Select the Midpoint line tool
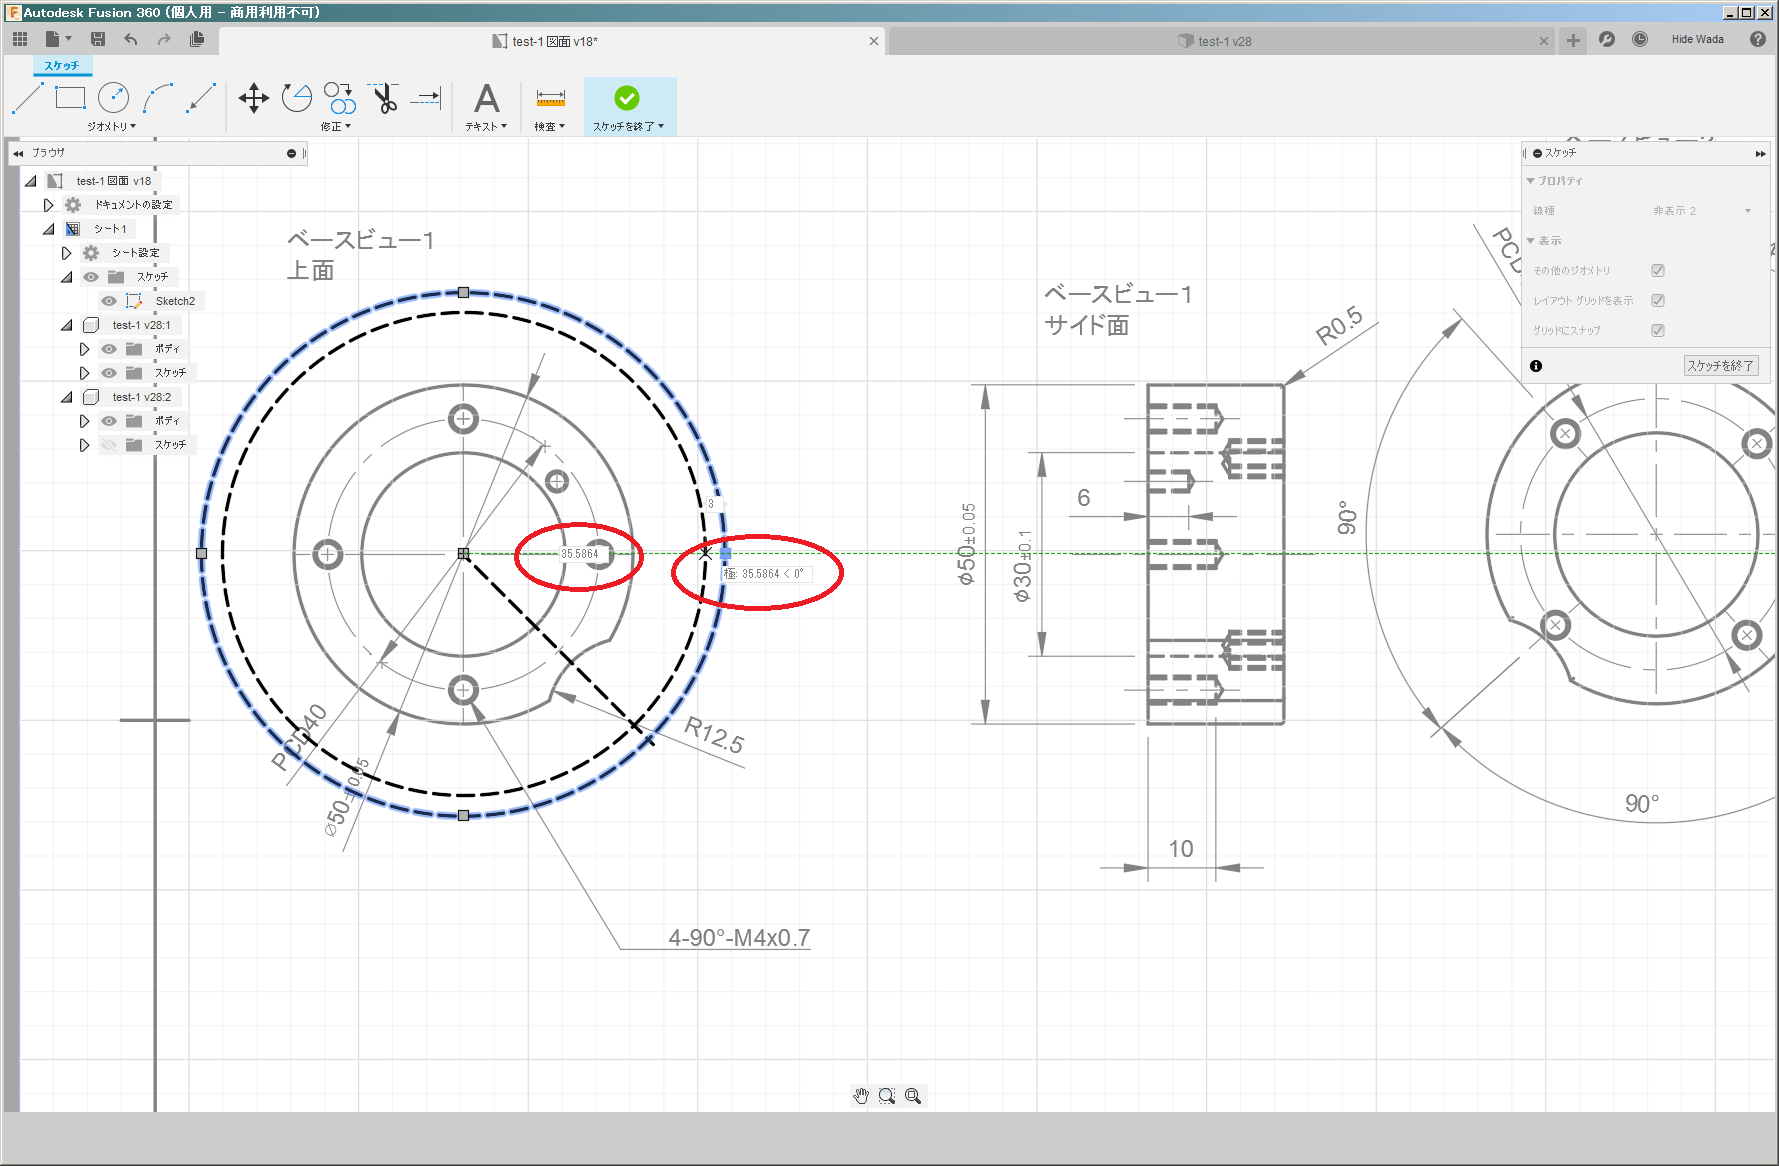This screenshot has height=1166, width=1779. [201, 98]
